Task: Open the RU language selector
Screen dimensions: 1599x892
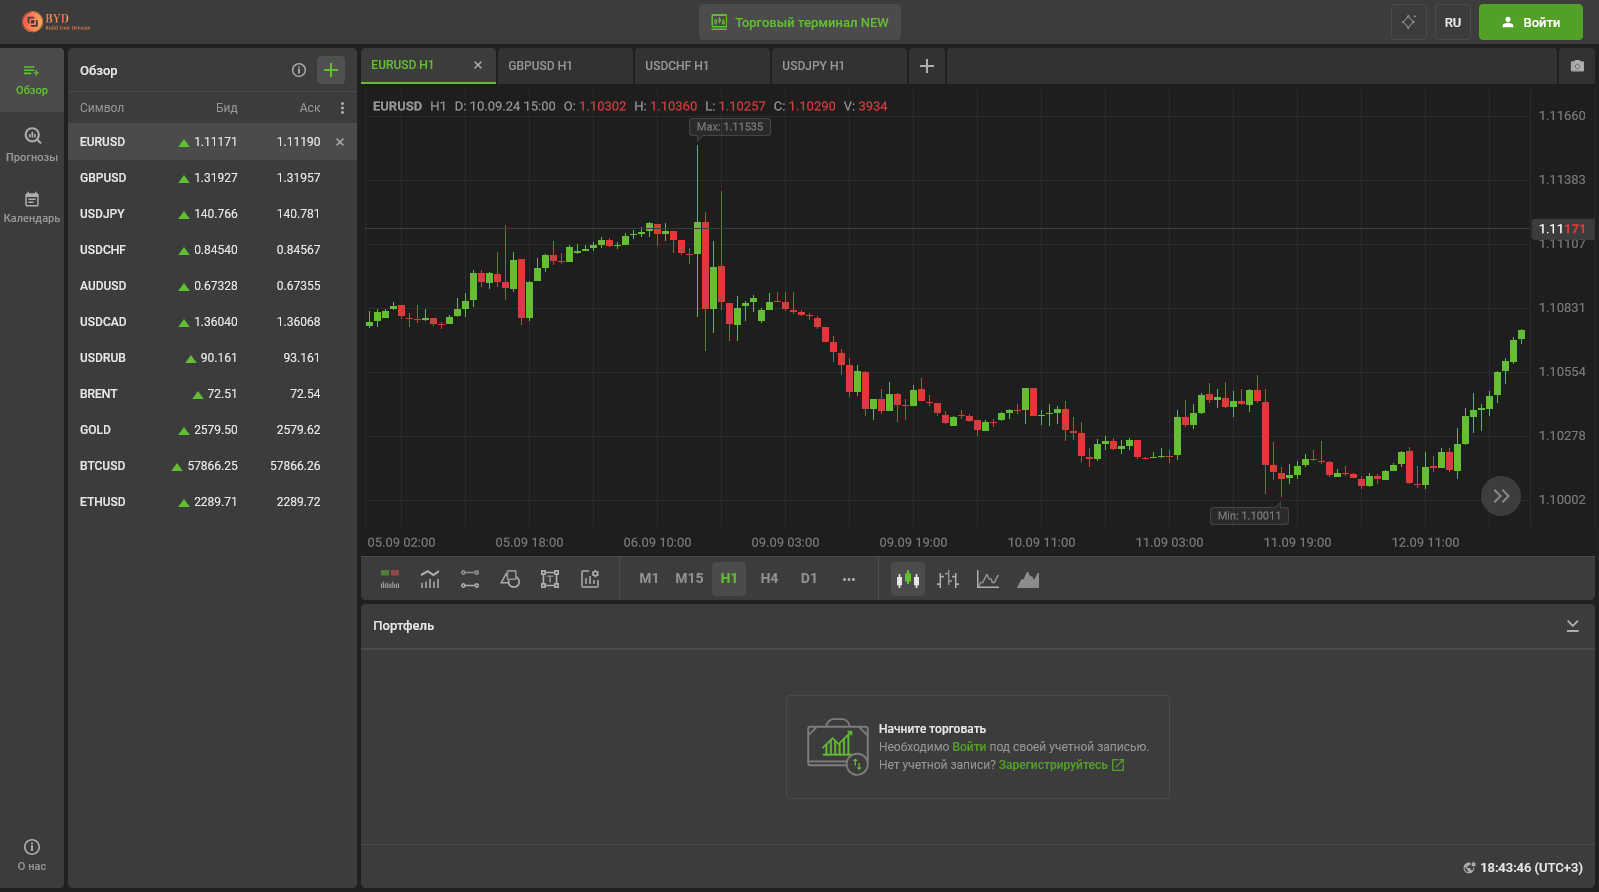Action: click(x=1453, y=22)
